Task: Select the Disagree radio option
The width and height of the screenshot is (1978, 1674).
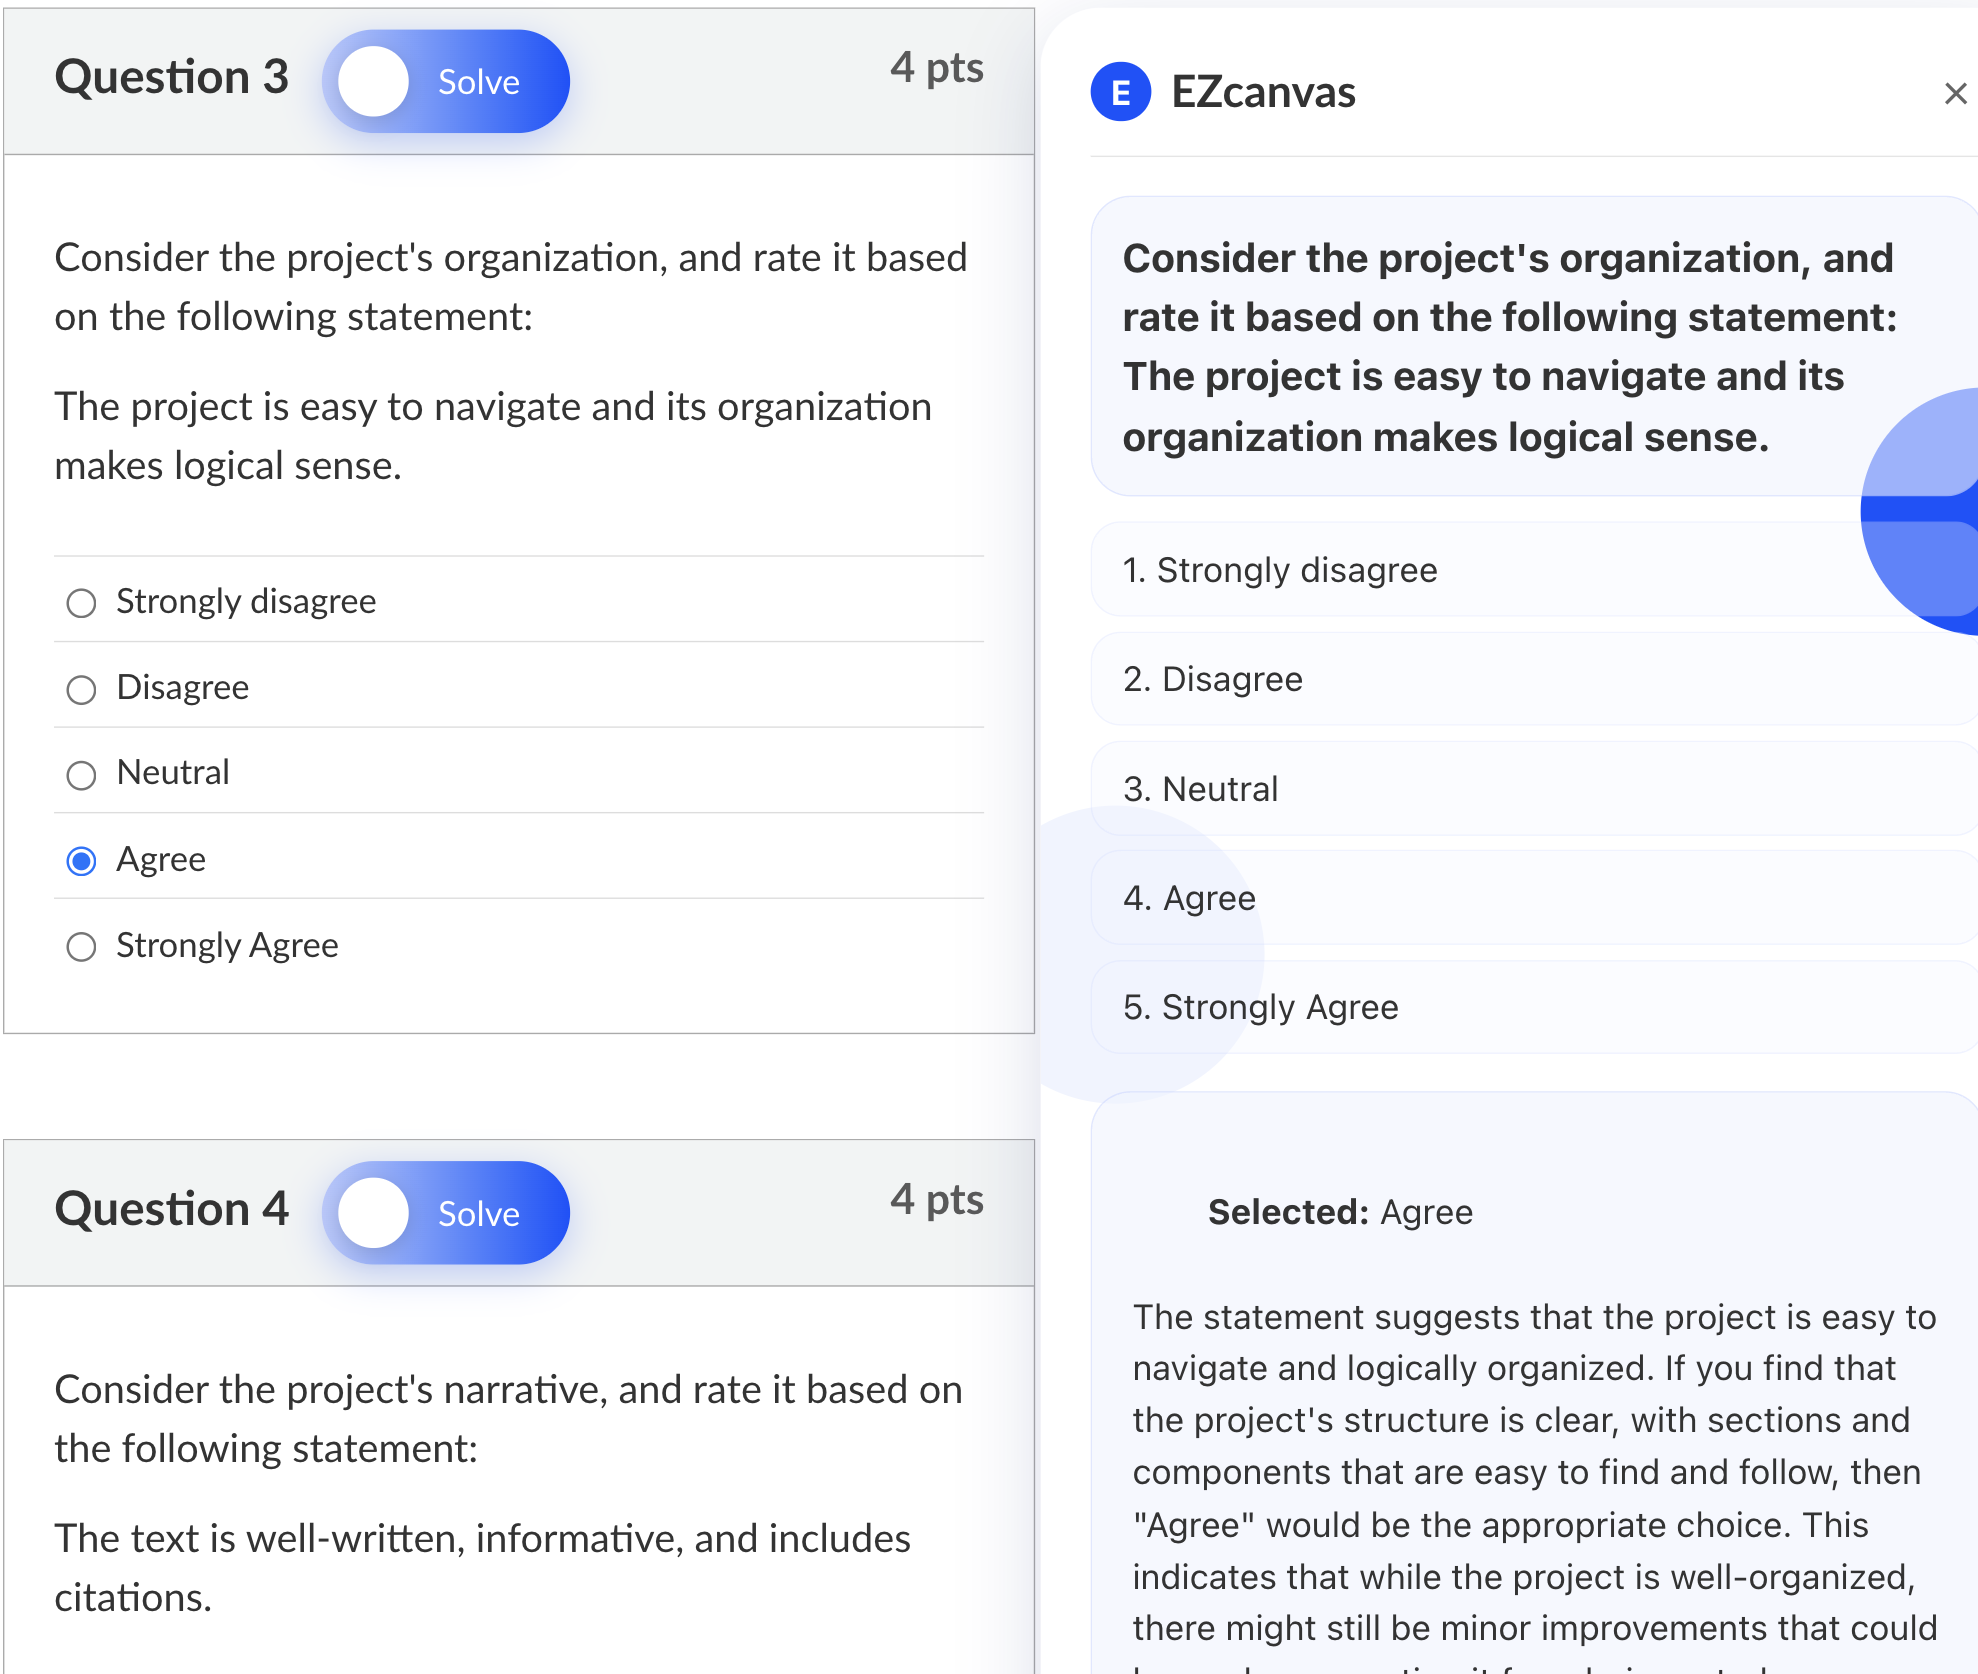Action: coord(81,689)
